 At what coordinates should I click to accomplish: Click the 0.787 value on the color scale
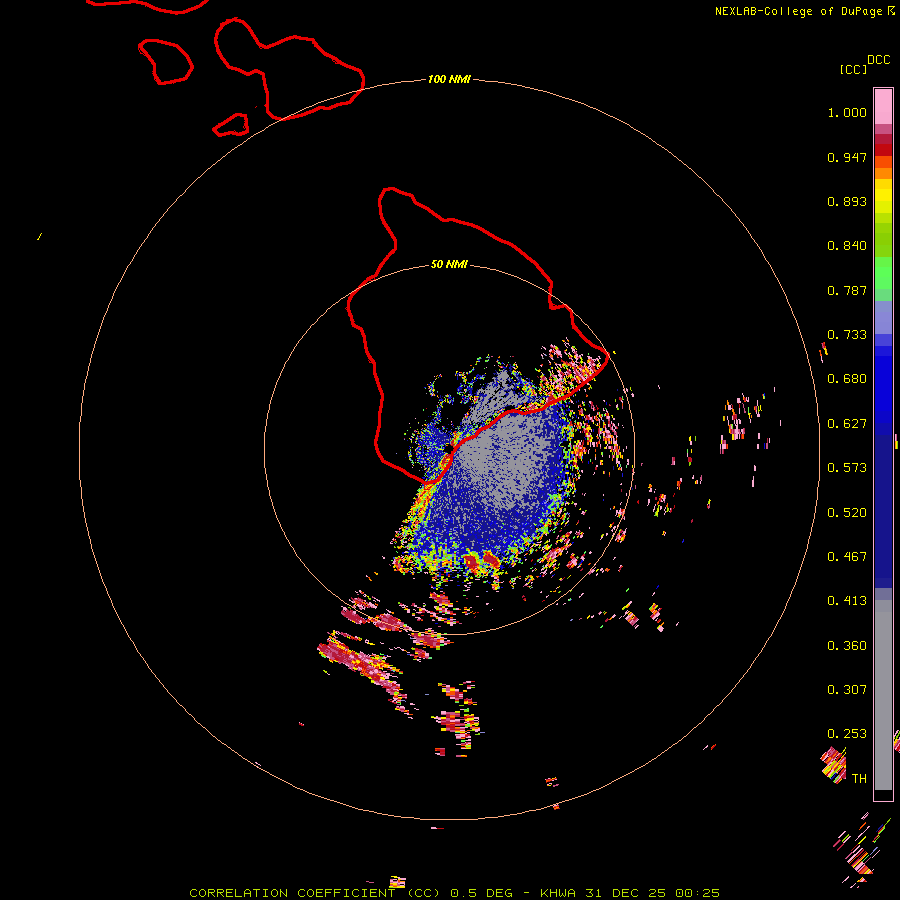847,290
